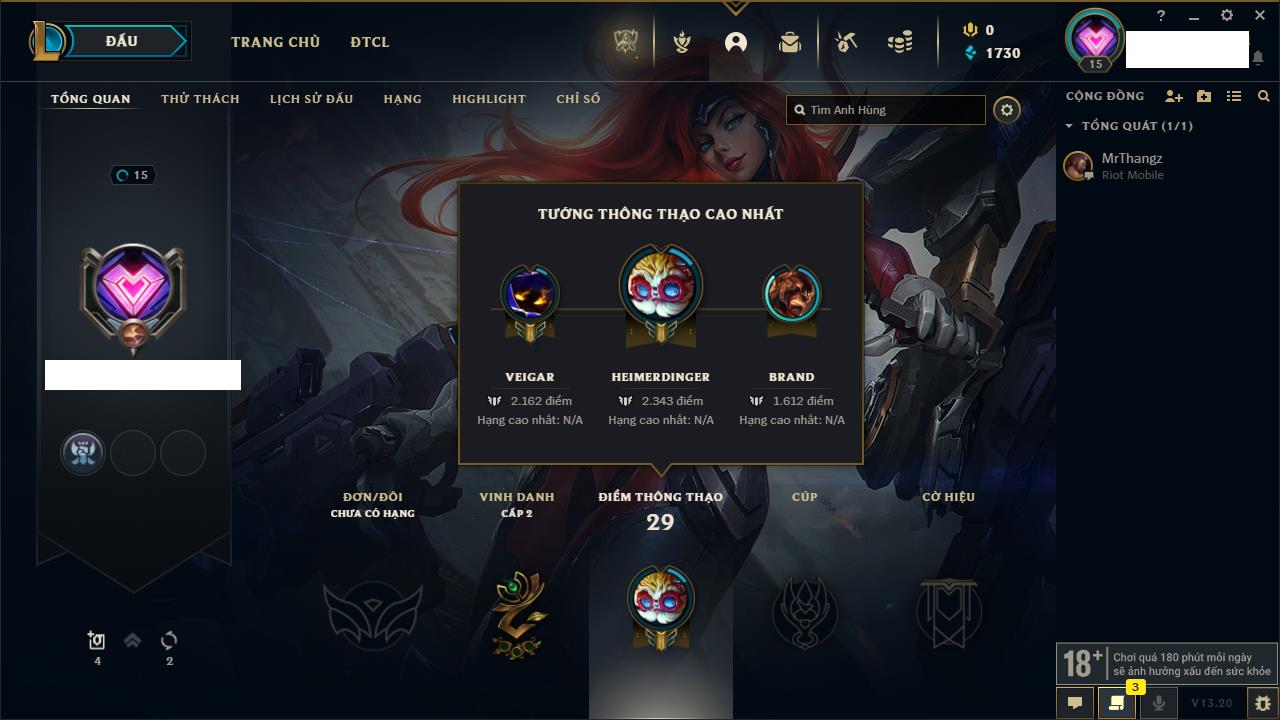
Task: Click the add friend icon
Action: 1174,96
